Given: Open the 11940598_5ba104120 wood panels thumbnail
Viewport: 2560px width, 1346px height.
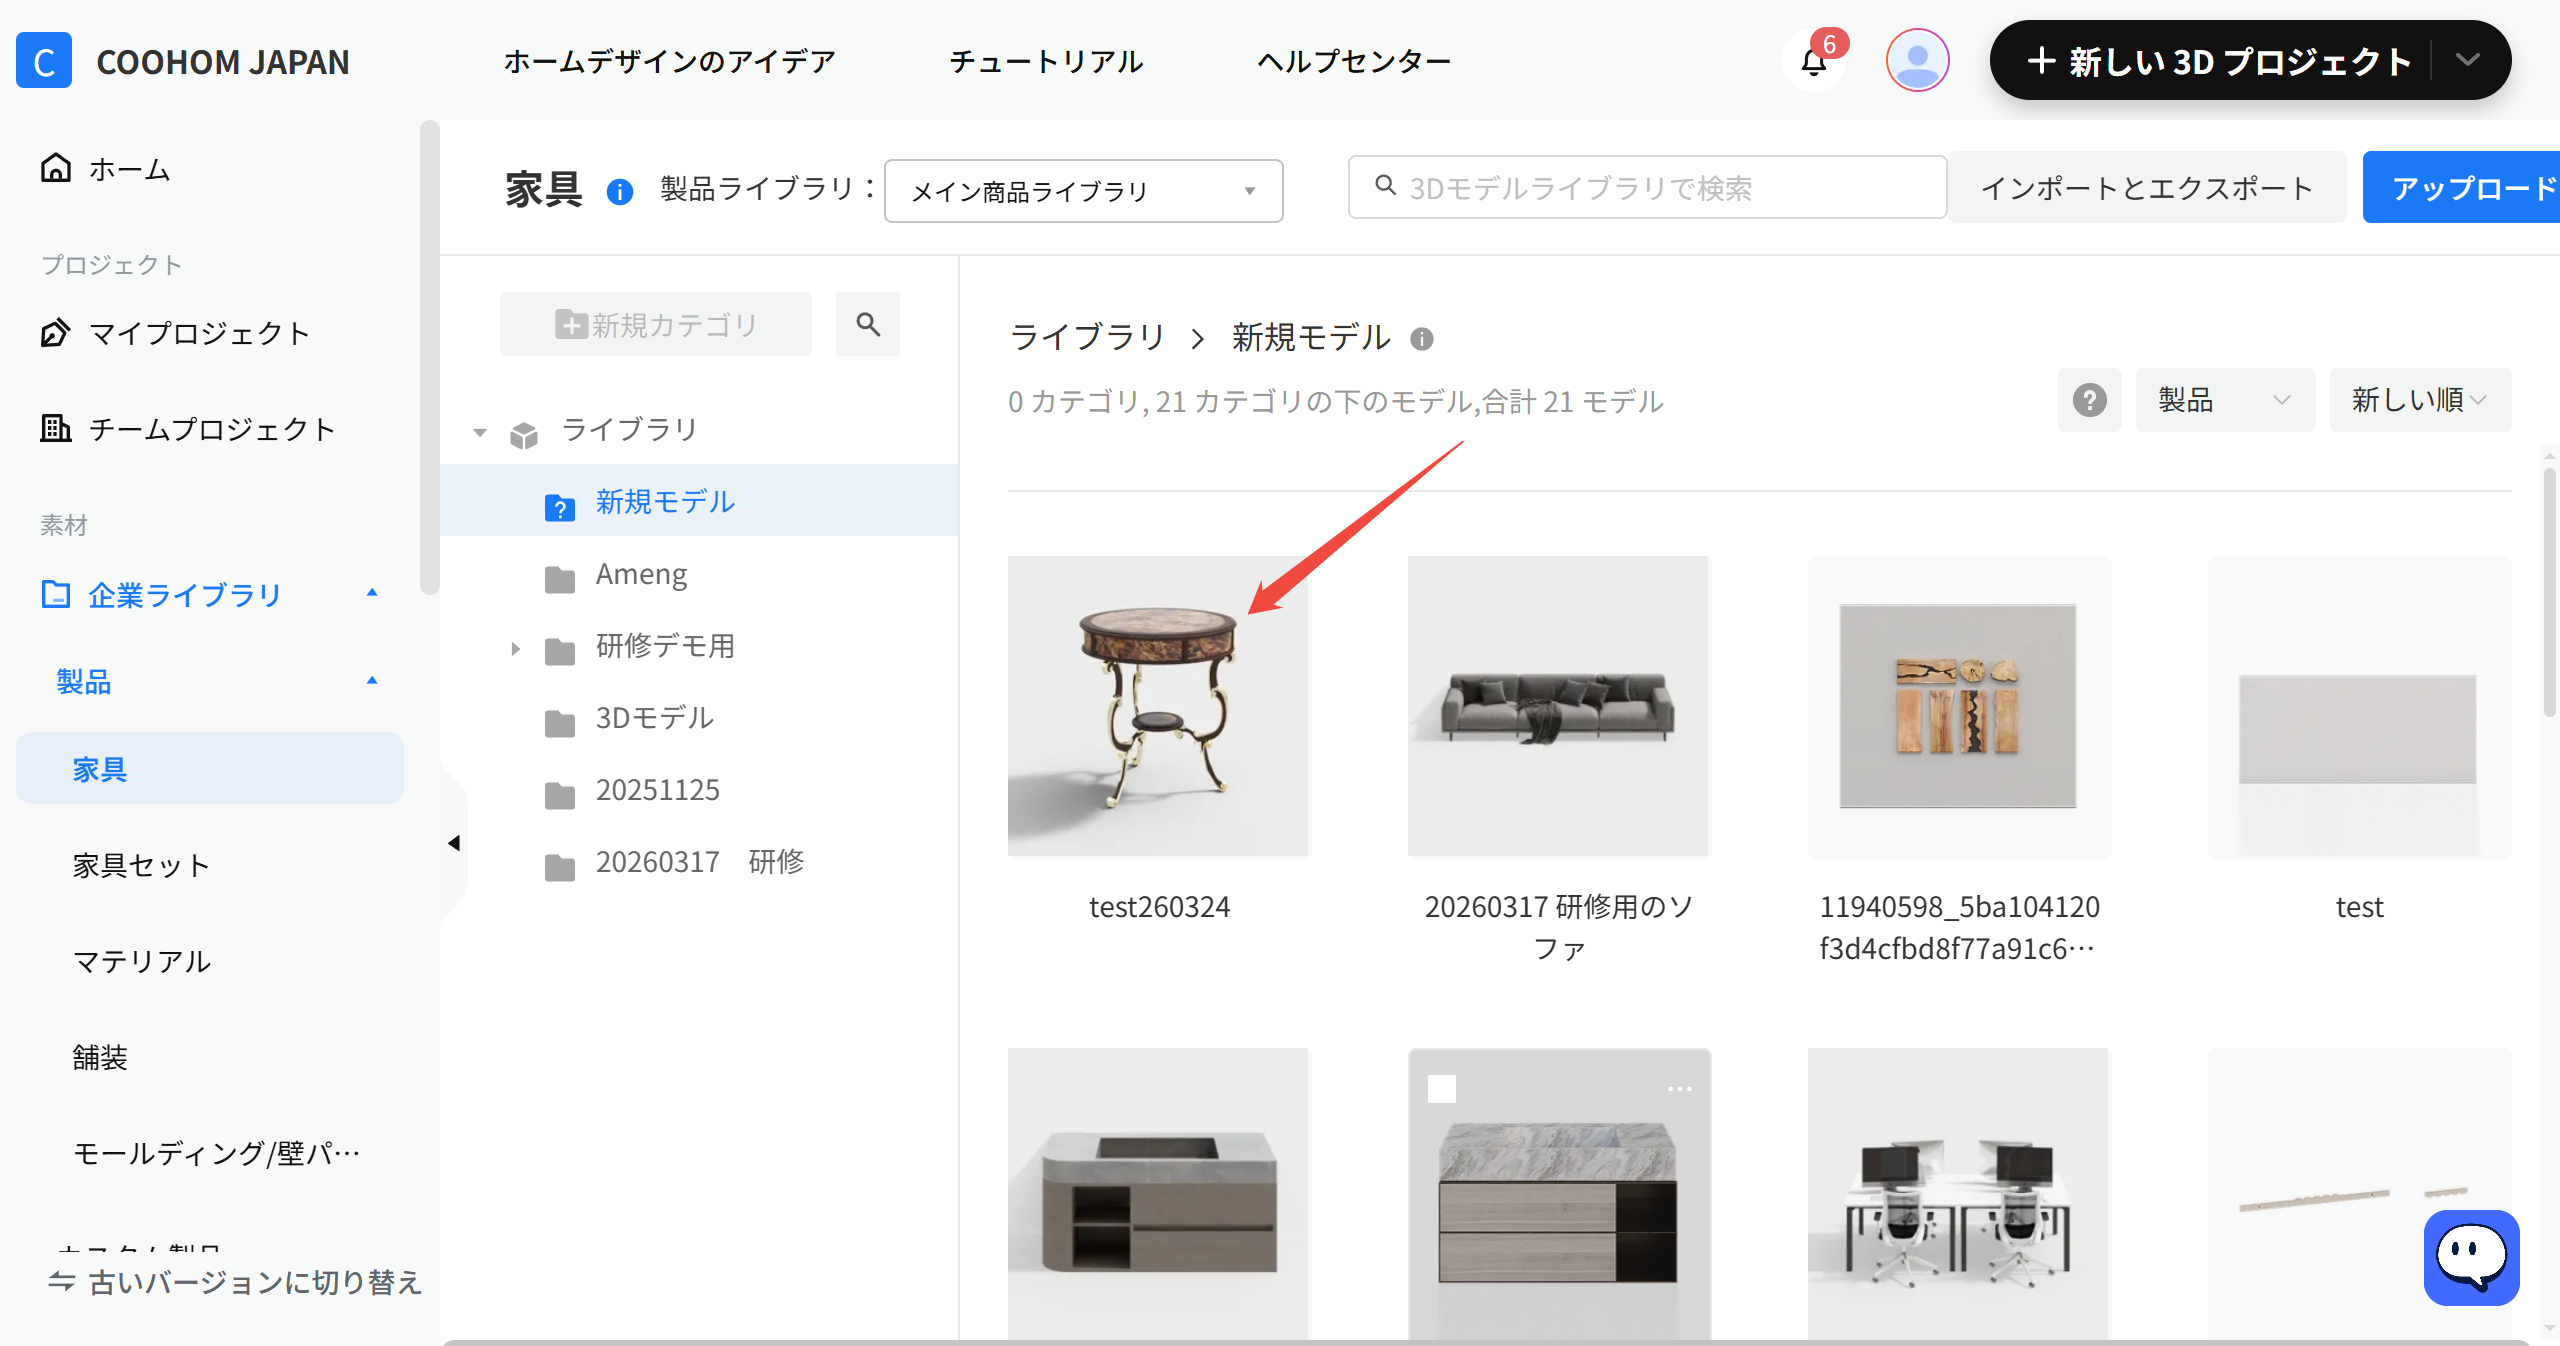Looking at the screenshot, I should click(1959, 706).
